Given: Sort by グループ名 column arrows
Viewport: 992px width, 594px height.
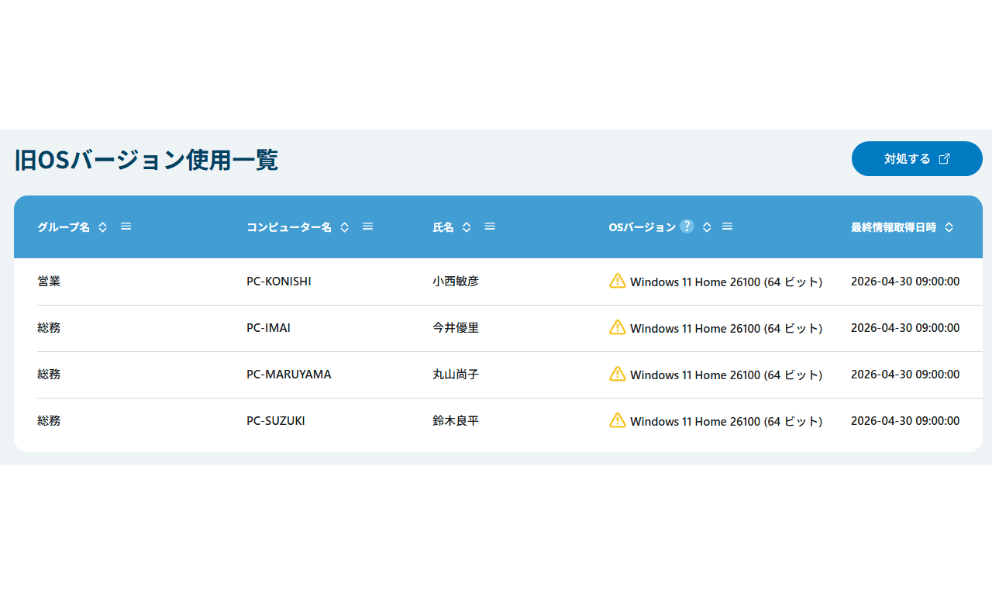Looking at the screenshot, I should click(102, 227).
